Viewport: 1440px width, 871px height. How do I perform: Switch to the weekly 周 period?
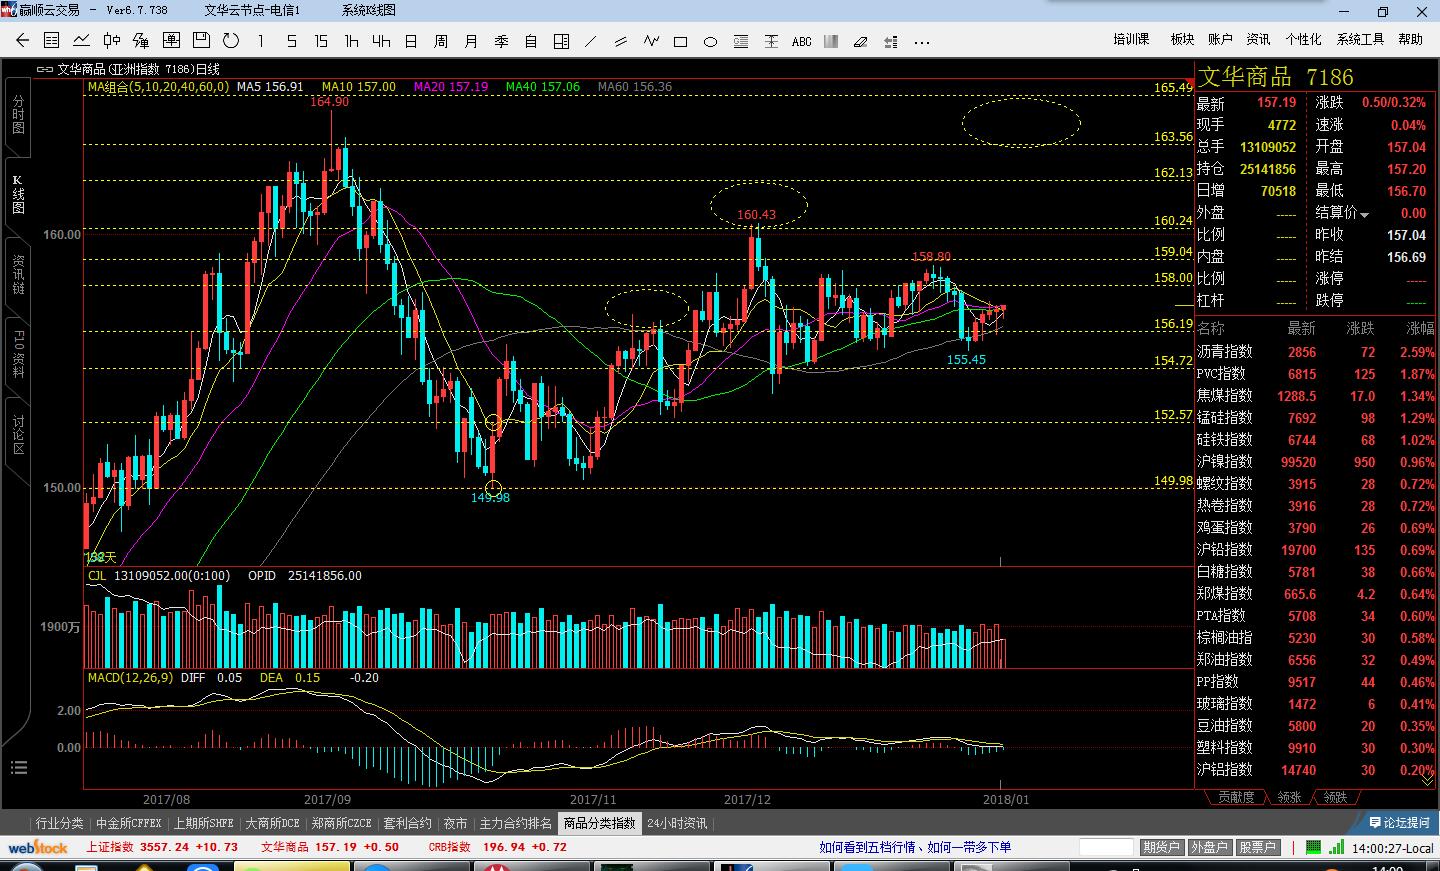441,41
